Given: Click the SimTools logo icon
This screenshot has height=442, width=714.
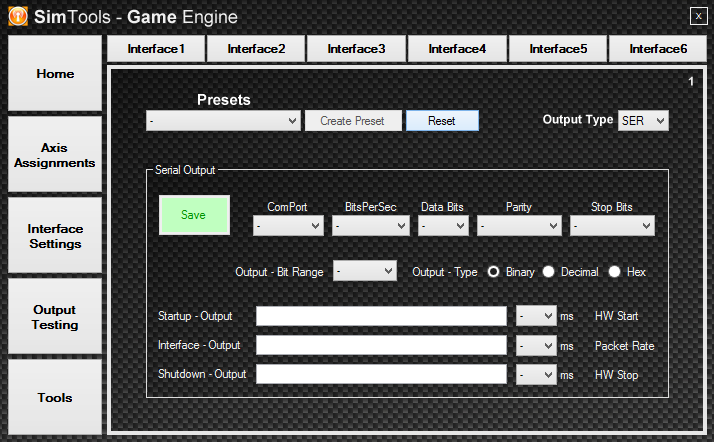Looking at the screenshot, I should point(18,16).
